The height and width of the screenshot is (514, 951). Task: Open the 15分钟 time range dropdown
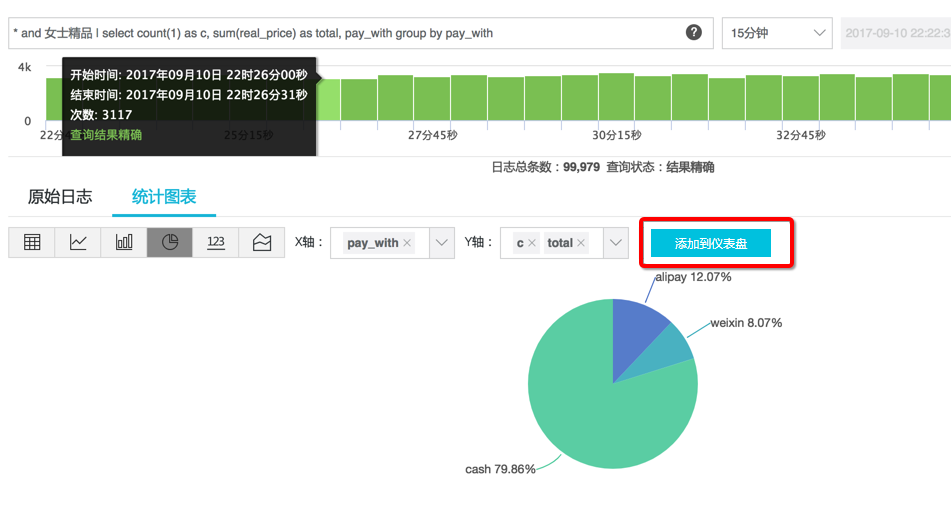(777, 33)
